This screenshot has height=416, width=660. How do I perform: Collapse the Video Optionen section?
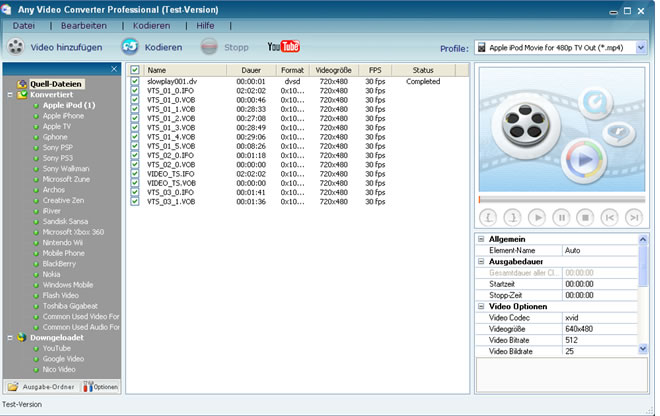pyautogui.click(x=481, y=307)
